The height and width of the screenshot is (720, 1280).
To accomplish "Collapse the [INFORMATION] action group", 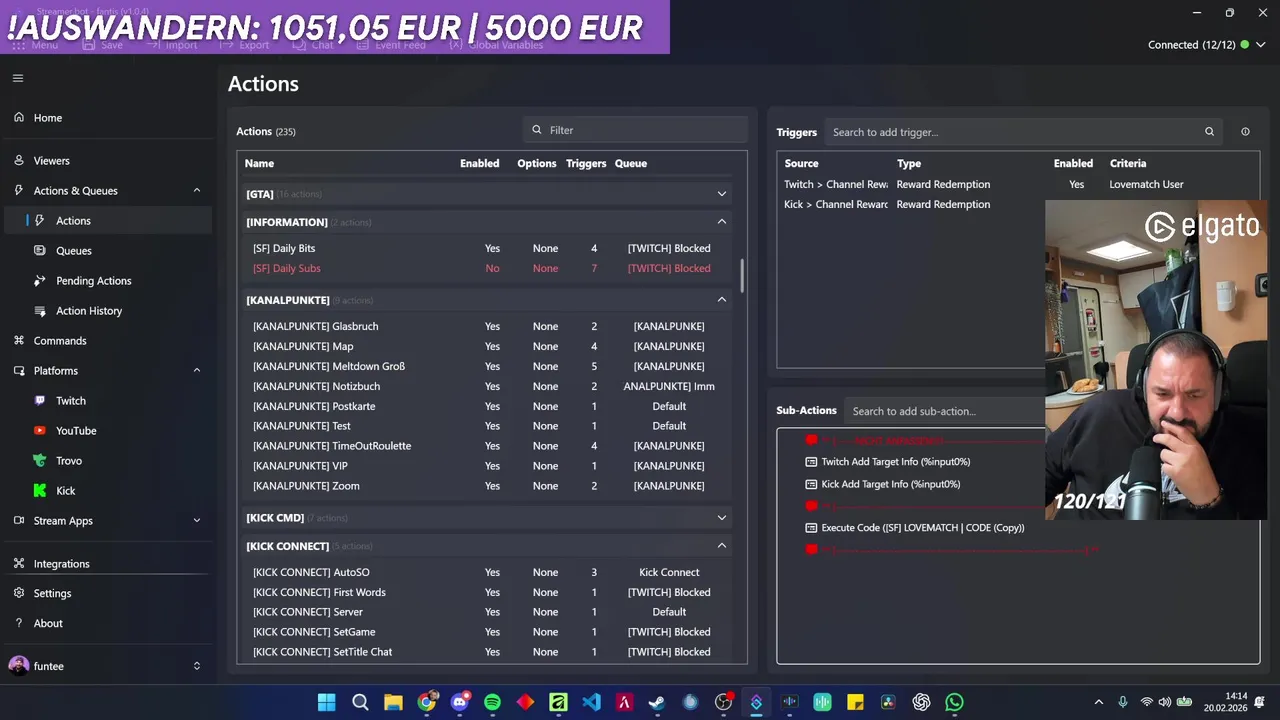I will [722, 221].
